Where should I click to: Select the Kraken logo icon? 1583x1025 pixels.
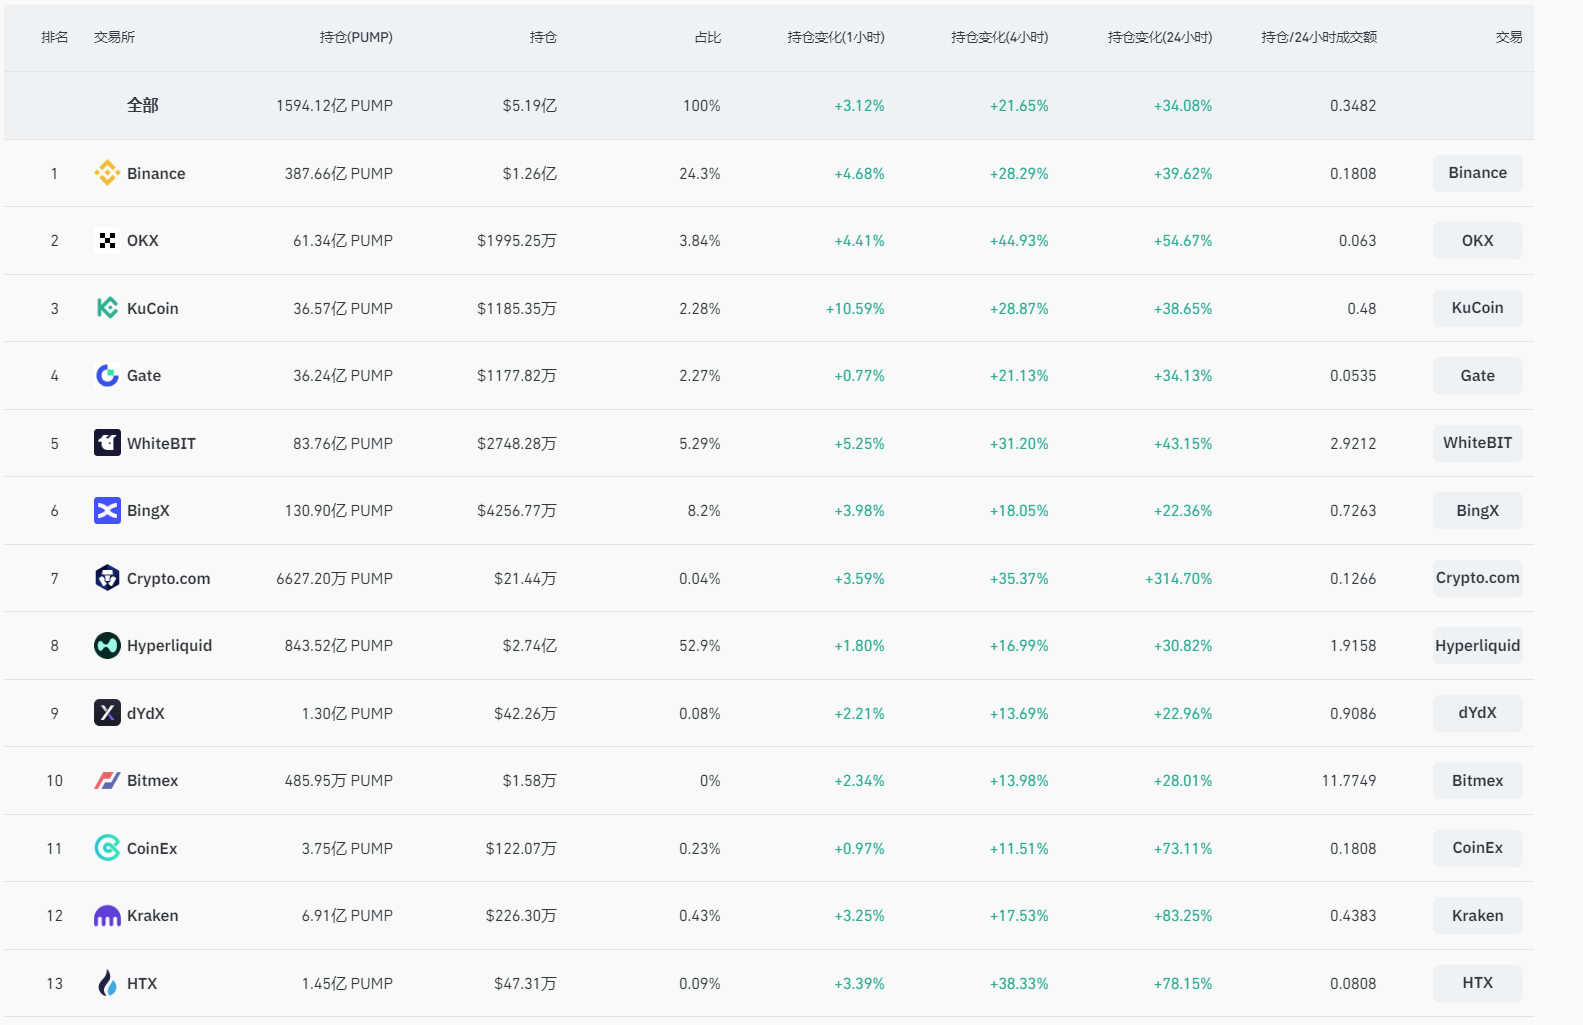click(x=107, y=916)
